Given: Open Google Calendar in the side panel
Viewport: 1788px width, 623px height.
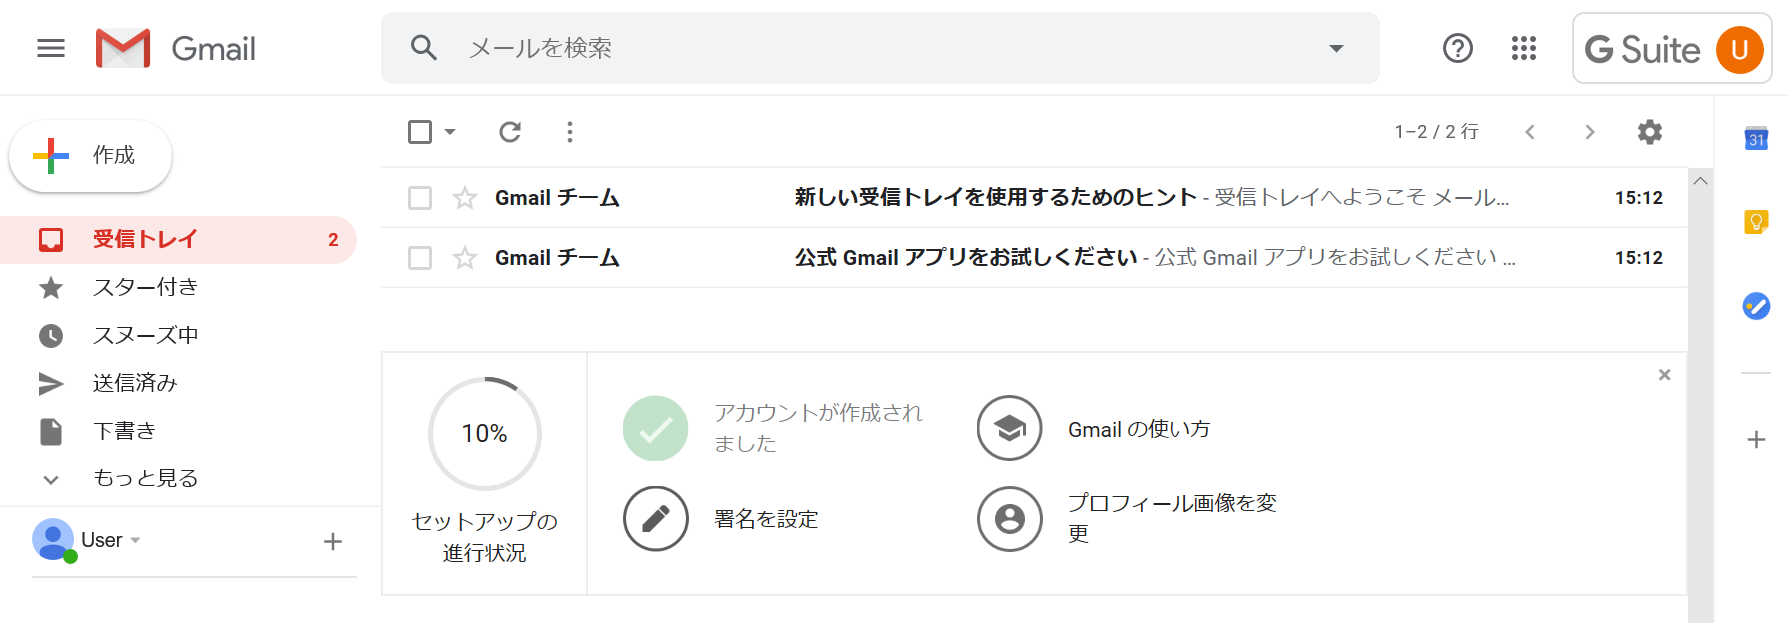Looking at the screenshot, I should [1756, 139].
